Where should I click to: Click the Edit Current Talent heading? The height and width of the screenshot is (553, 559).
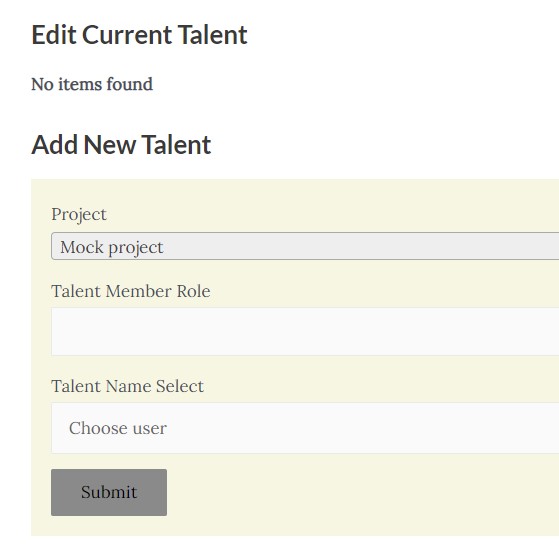(x=139, y=35)
